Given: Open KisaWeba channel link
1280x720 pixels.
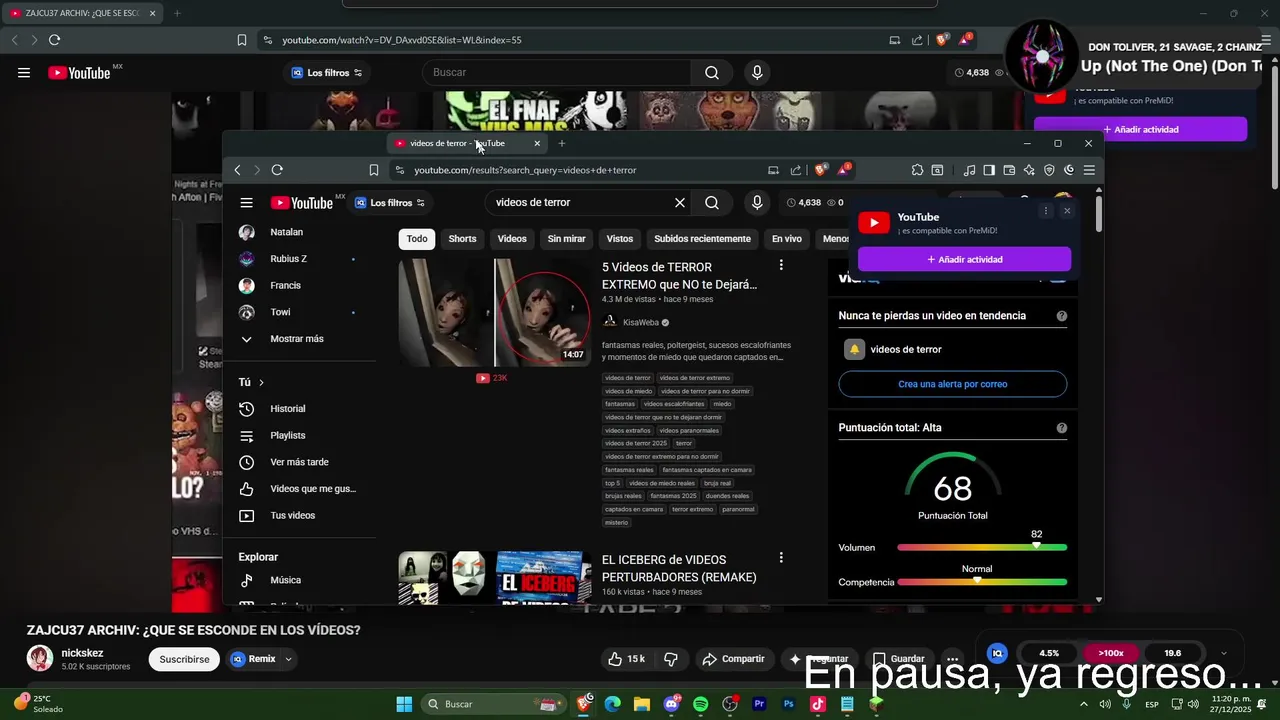Looking at the screenshot, I should click(641, 323).
